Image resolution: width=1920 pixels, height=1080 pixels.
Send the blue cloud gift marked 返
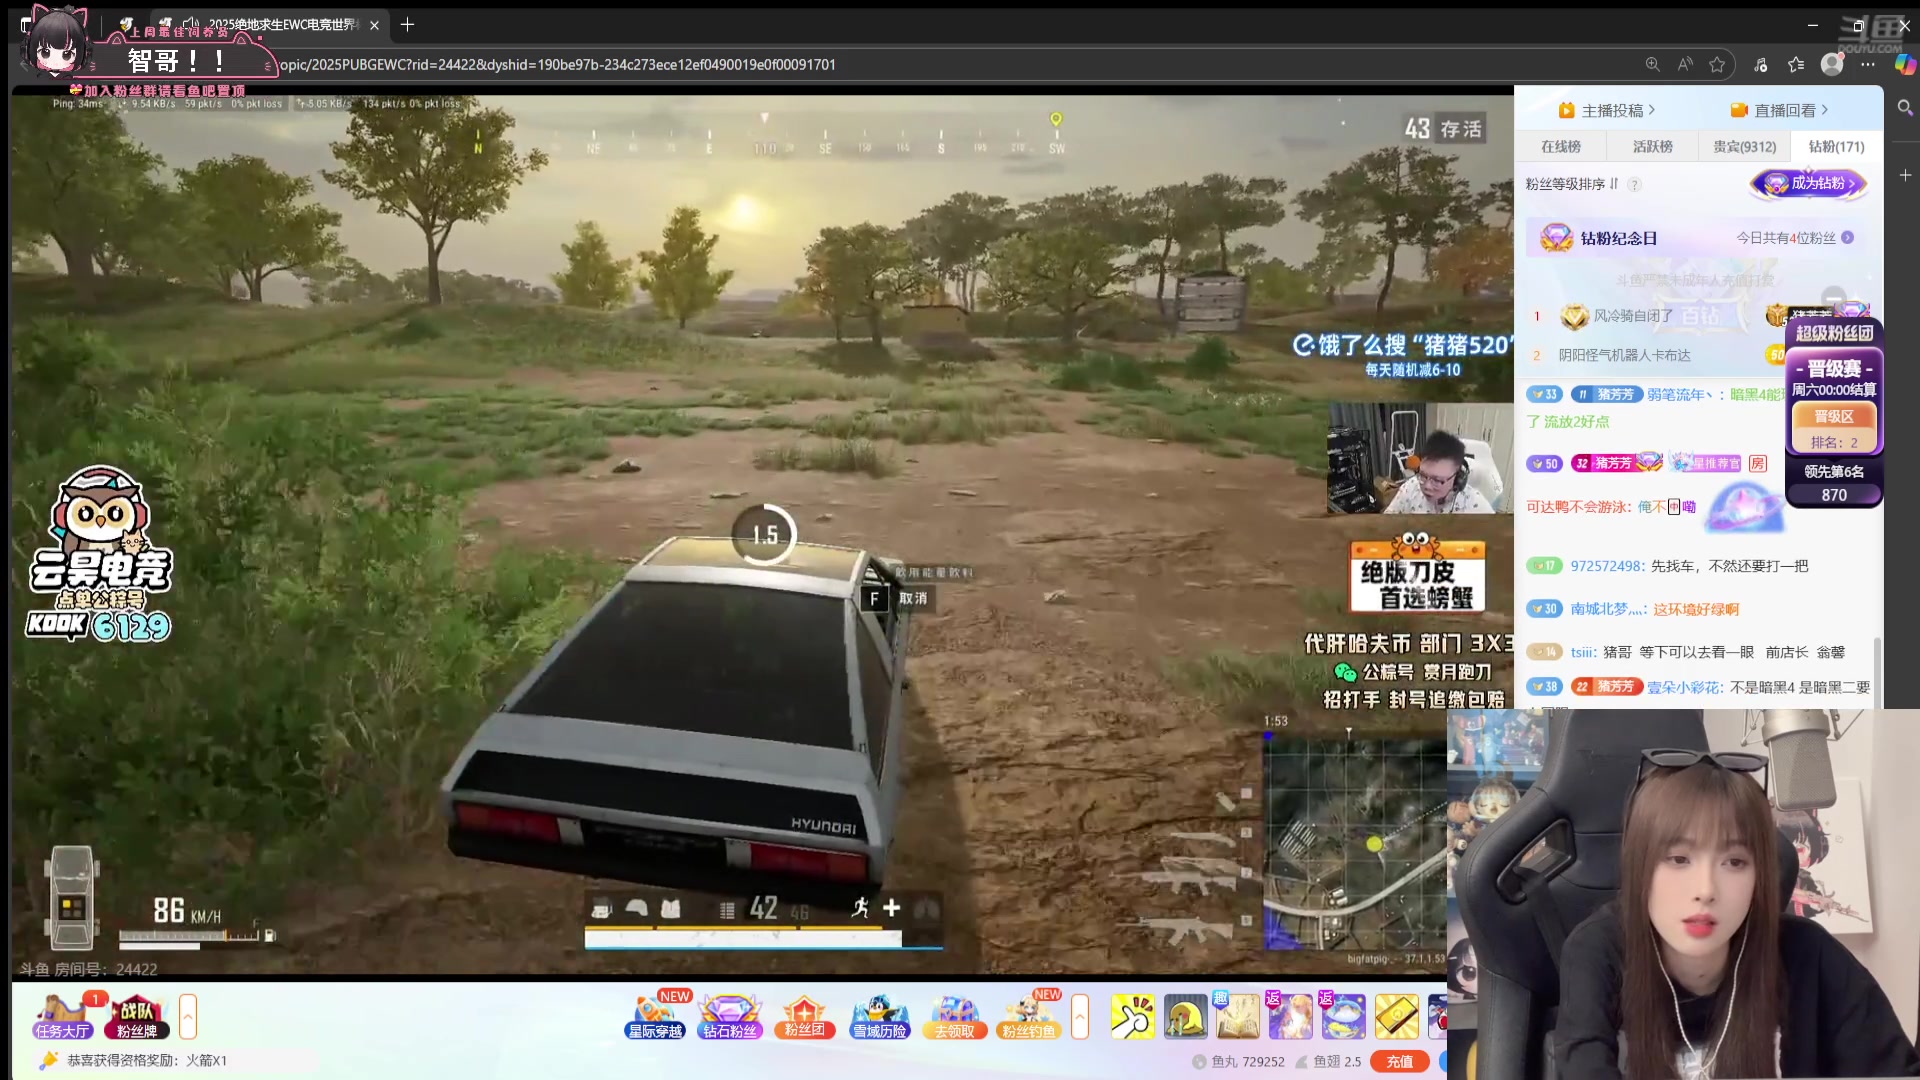click(x=1344, y=1017)
